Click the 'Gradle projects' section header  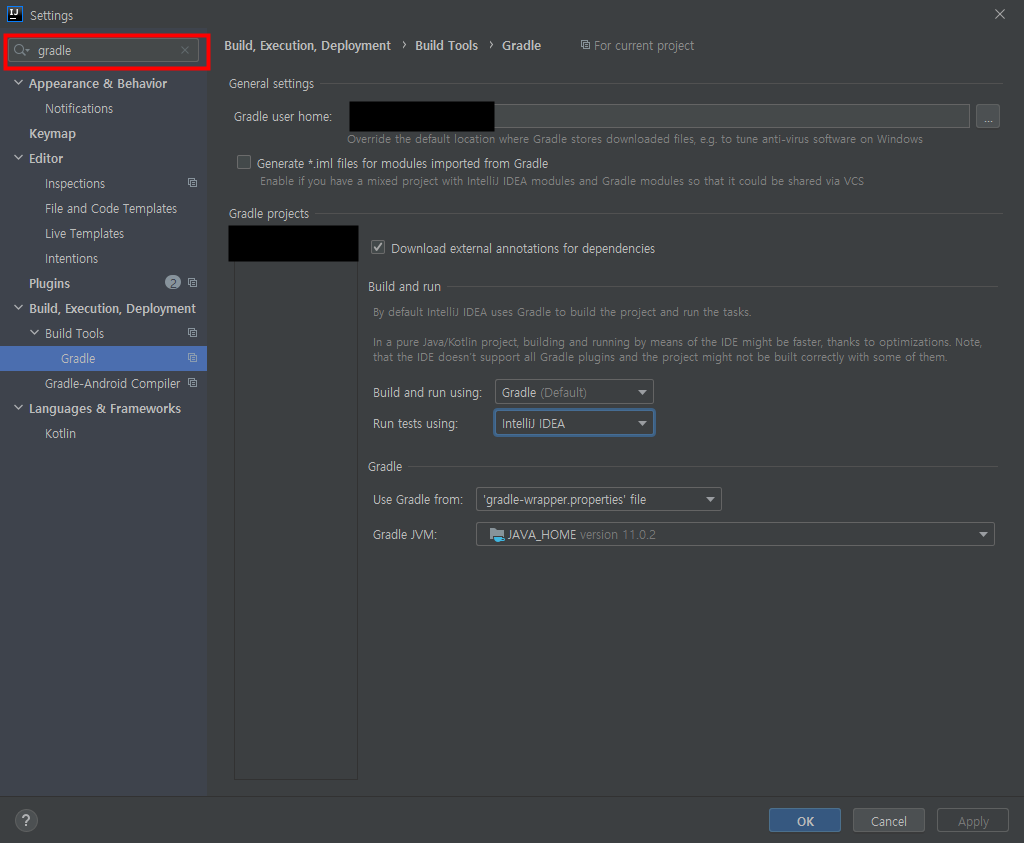coord(268,214)
